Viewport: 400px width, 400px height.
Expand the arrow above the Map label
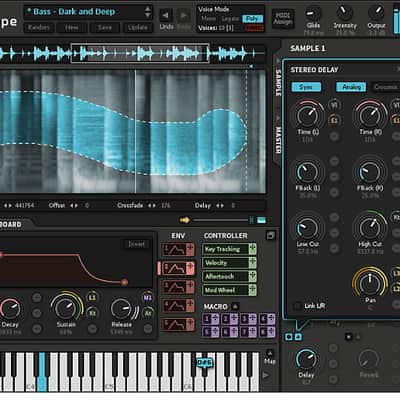[x=270, y=354]
